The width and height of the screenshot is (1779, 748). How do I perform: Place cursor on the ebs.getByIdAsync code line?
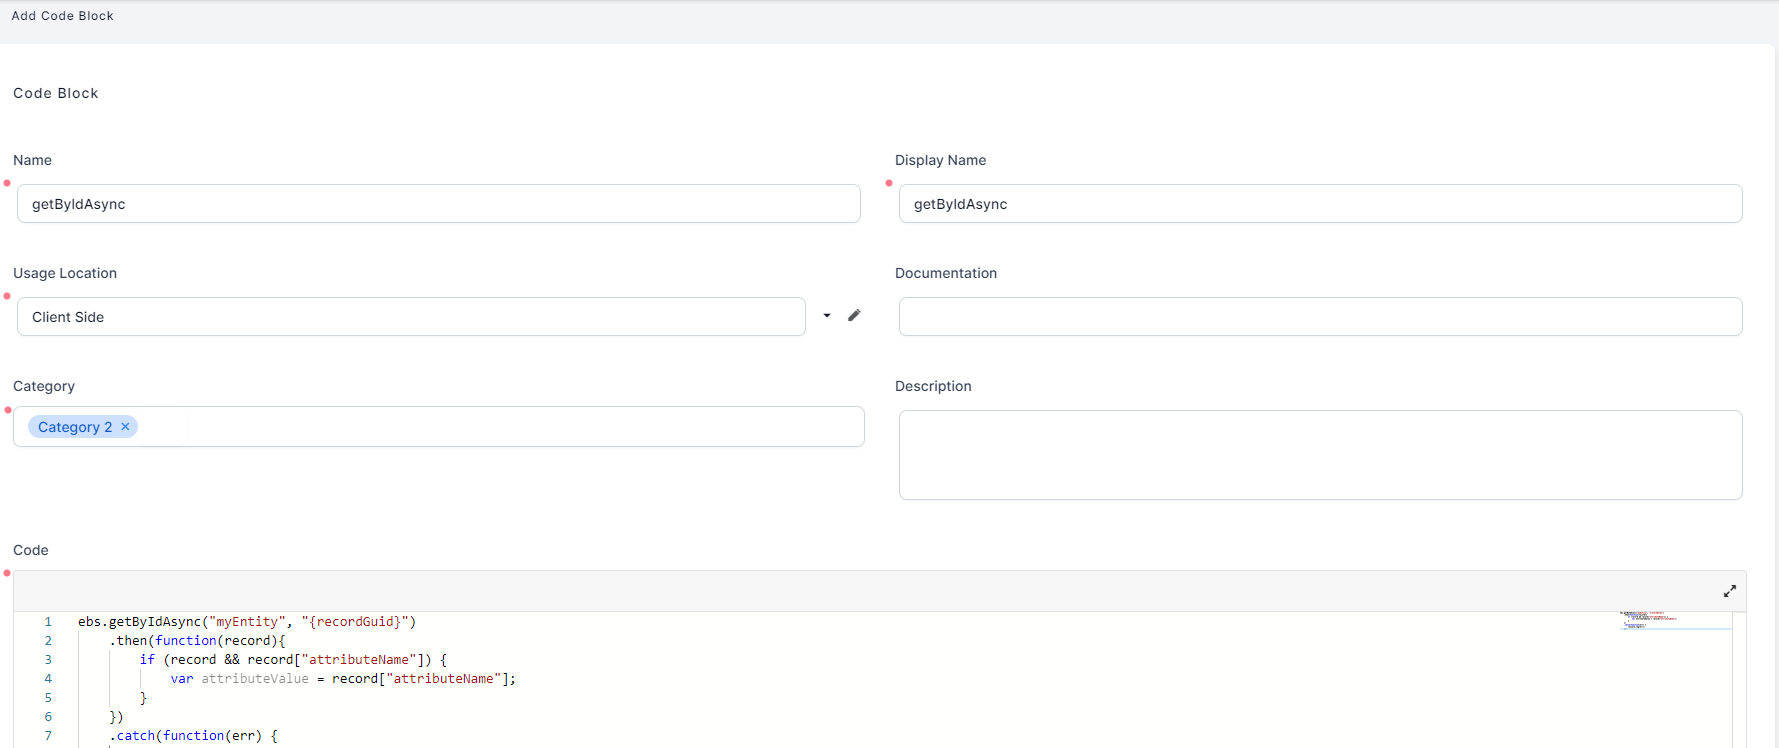(x=246, y=622)
